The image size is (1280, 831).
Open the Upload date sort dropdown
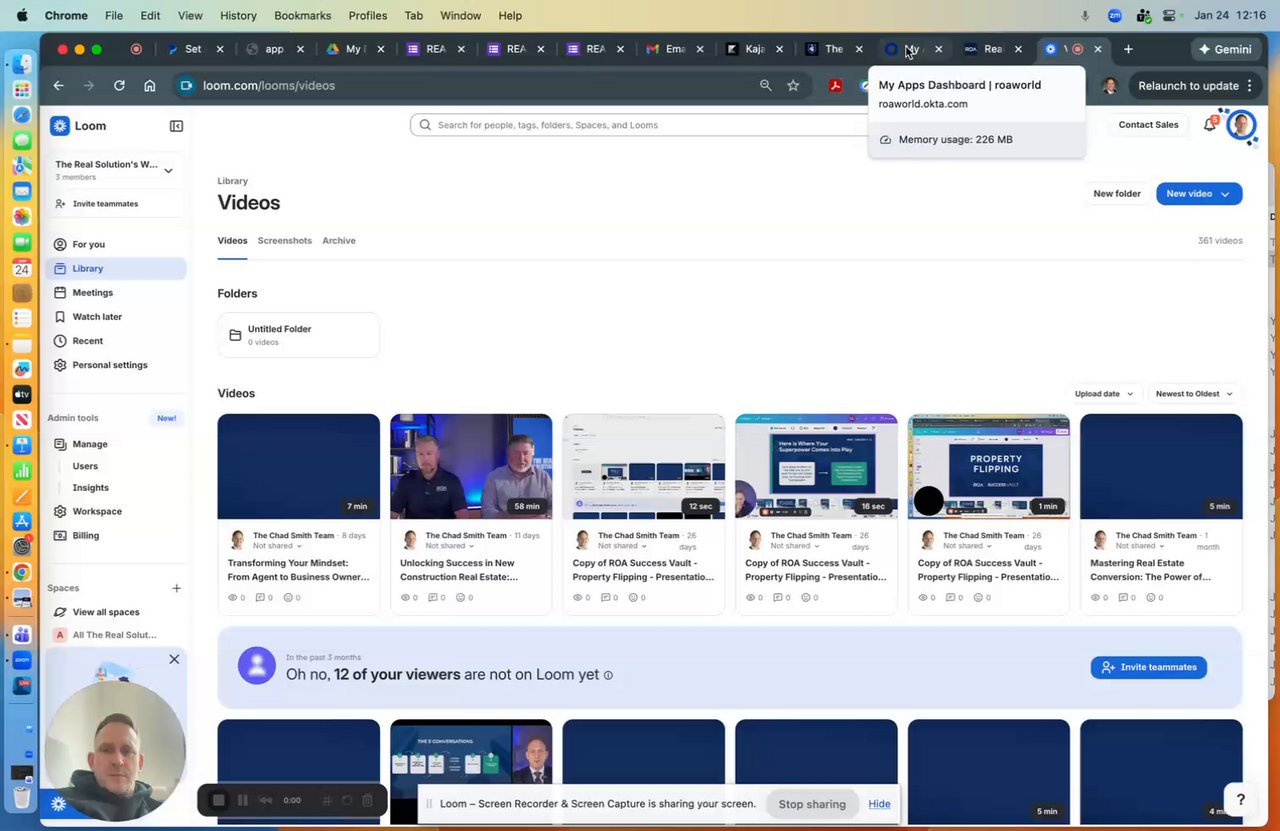(x=1104, y=393)
